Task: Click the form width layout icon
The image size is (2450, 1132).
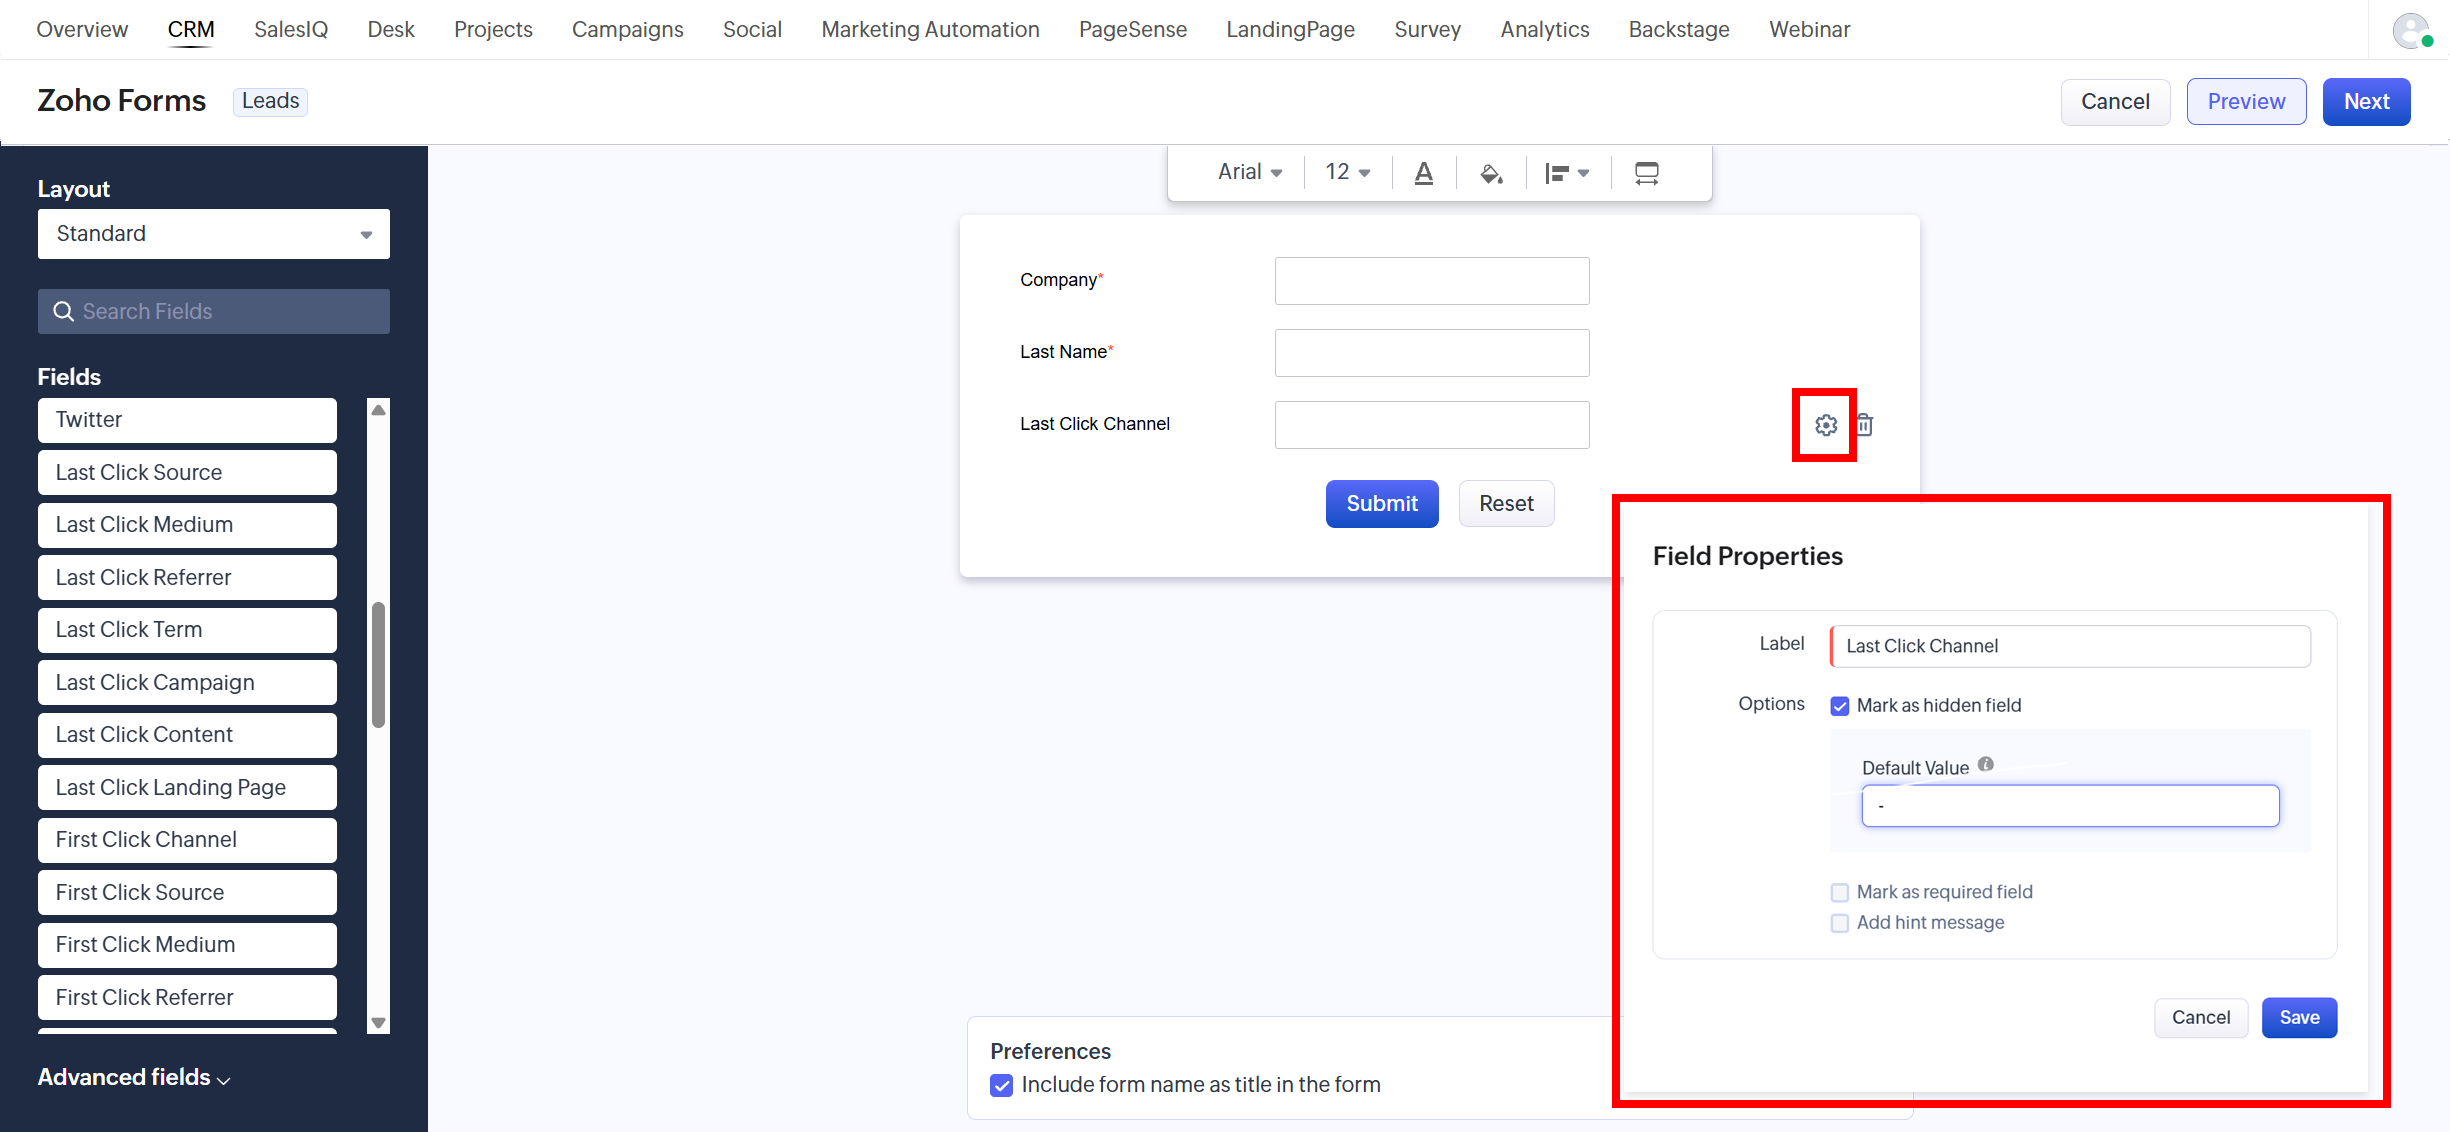Action: (x=1646, y=173)
